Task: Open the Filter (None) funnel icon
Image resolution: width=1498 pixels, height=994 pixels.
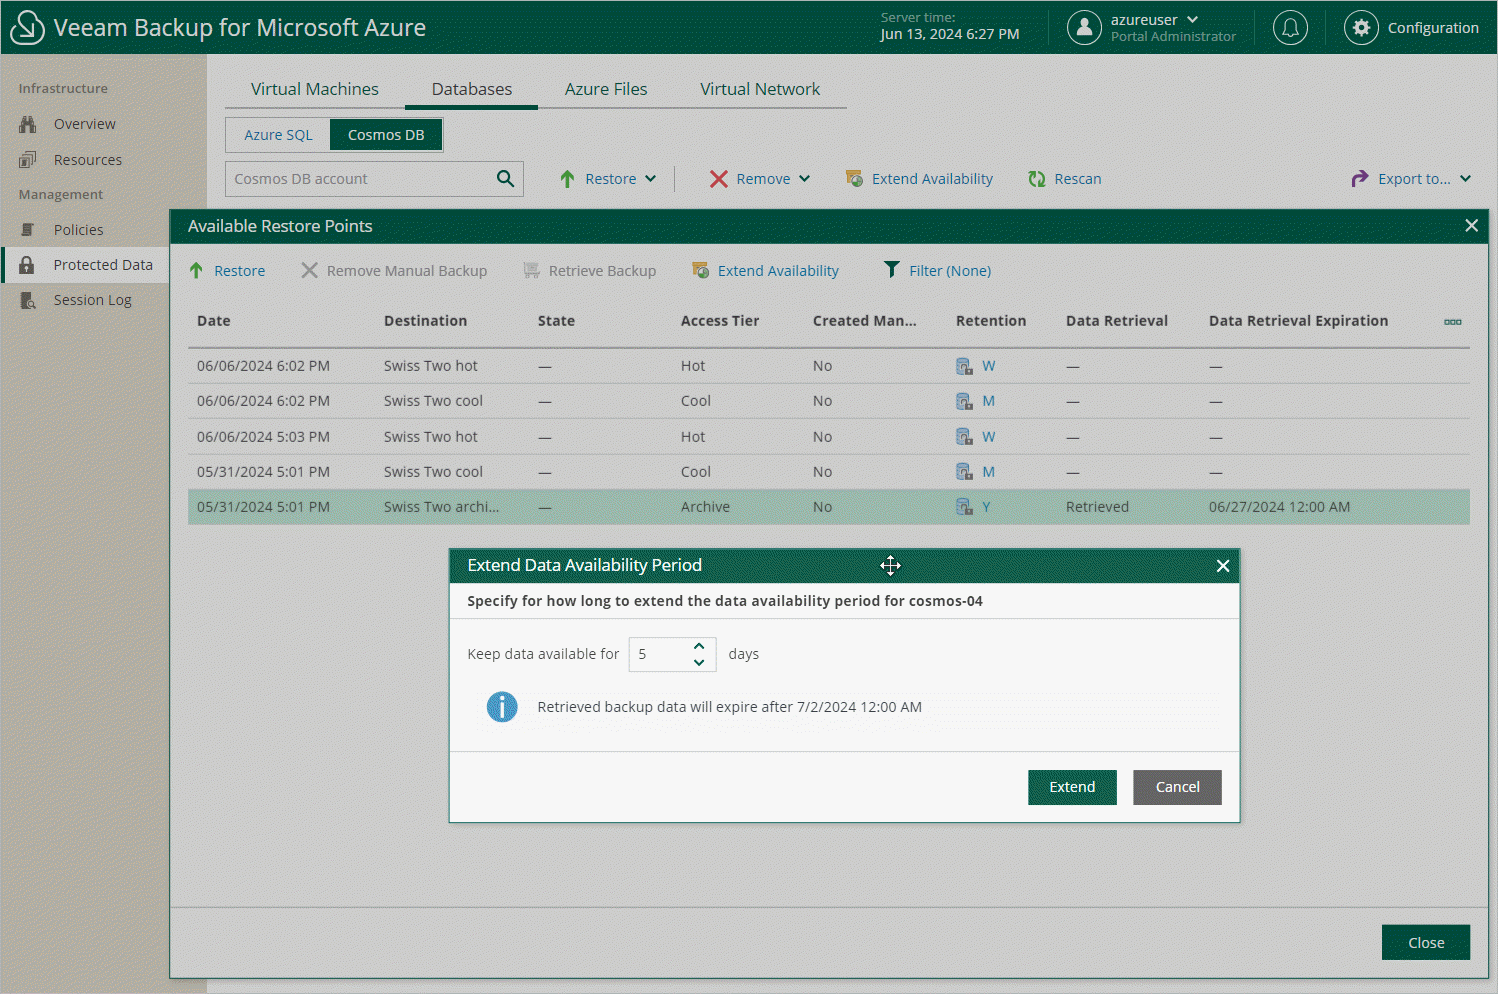Action: (891, 270)
